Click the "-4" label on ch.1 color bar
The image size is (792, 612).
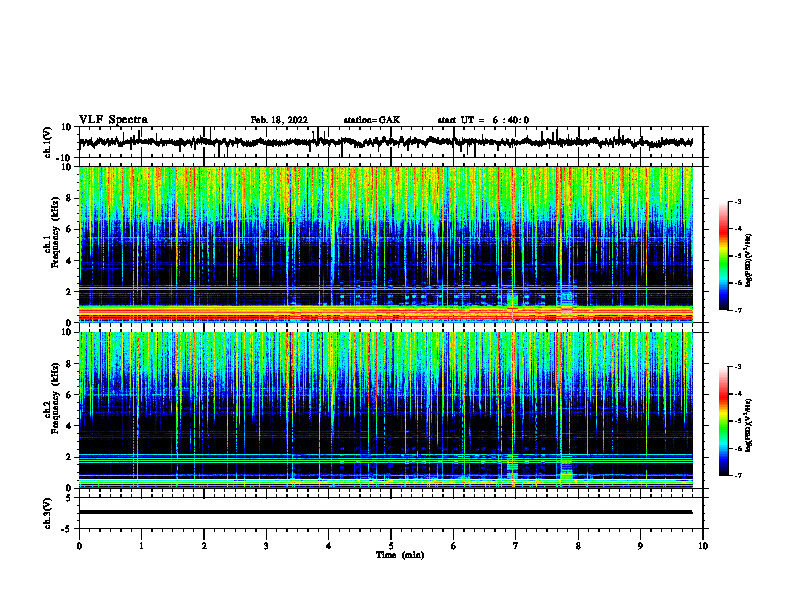click(x=737, y=229)
